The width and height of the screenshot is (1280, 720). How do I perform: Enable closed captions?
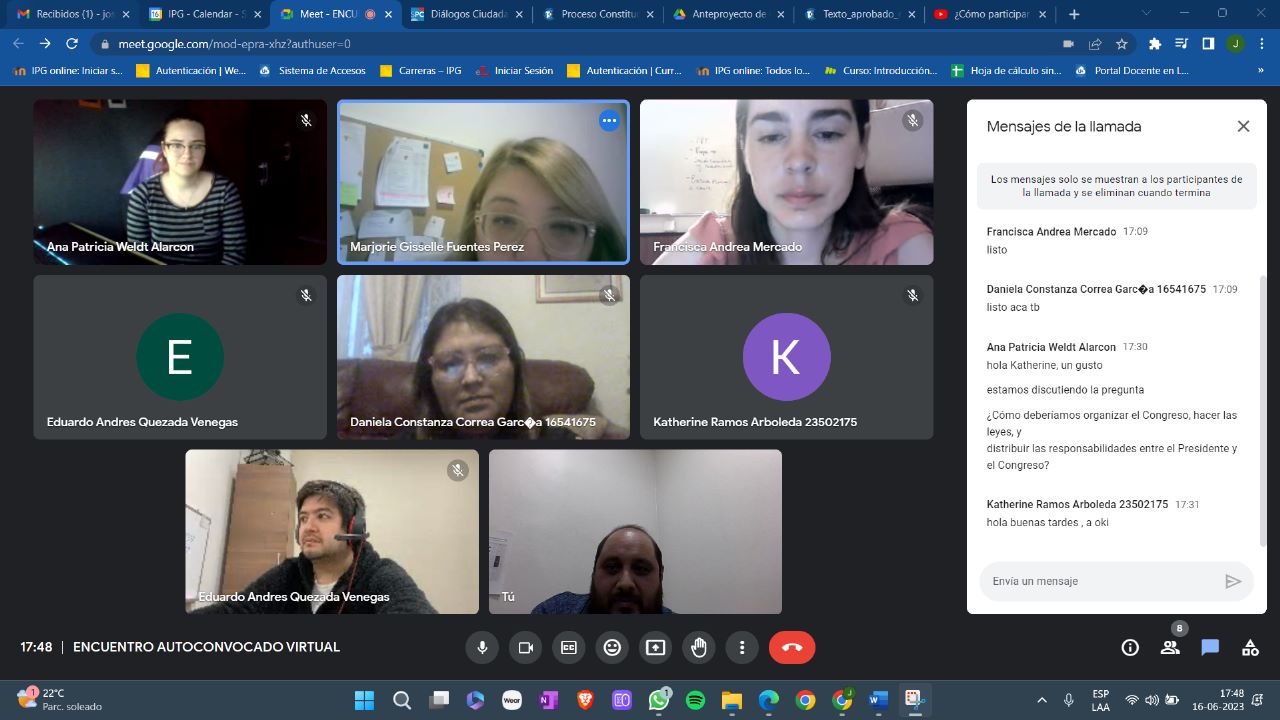coord(569,648)
